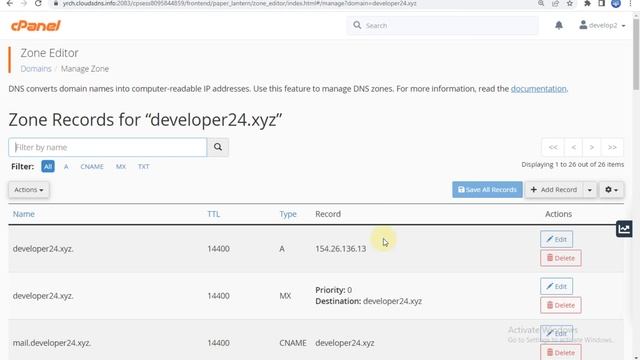Reload the page
The image size is (640, 360).
click(x=38, y=3)
